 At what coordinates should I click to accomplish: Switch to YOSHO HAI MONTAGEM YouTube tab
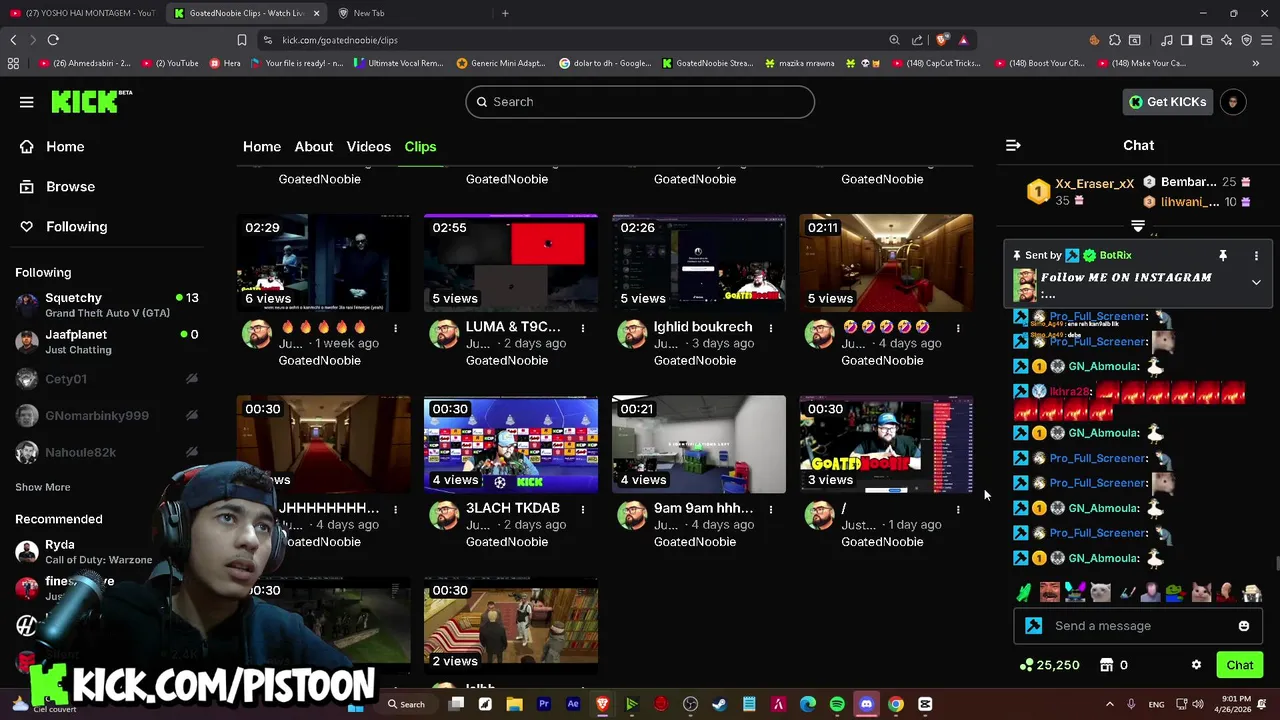point(82,13)
